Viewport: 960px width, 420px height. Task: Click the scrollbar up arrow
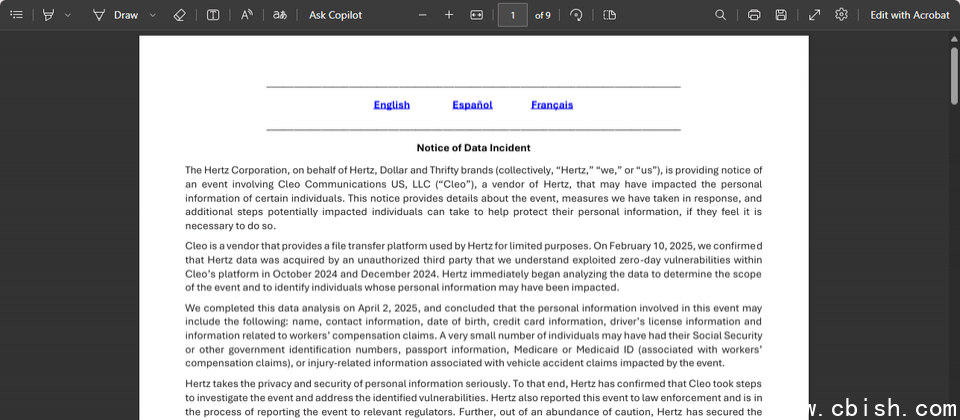954,38
